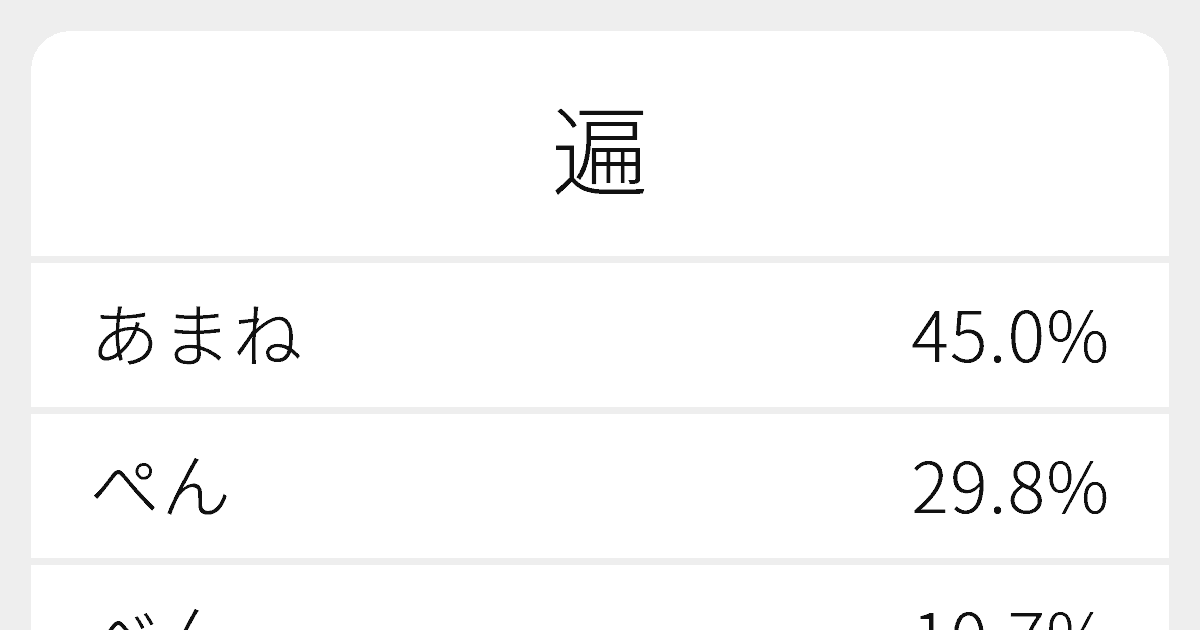The width and height of the screenshot is (1200, 630).
Task: Click the white header card beside 遍
Action: coord(300,150)
